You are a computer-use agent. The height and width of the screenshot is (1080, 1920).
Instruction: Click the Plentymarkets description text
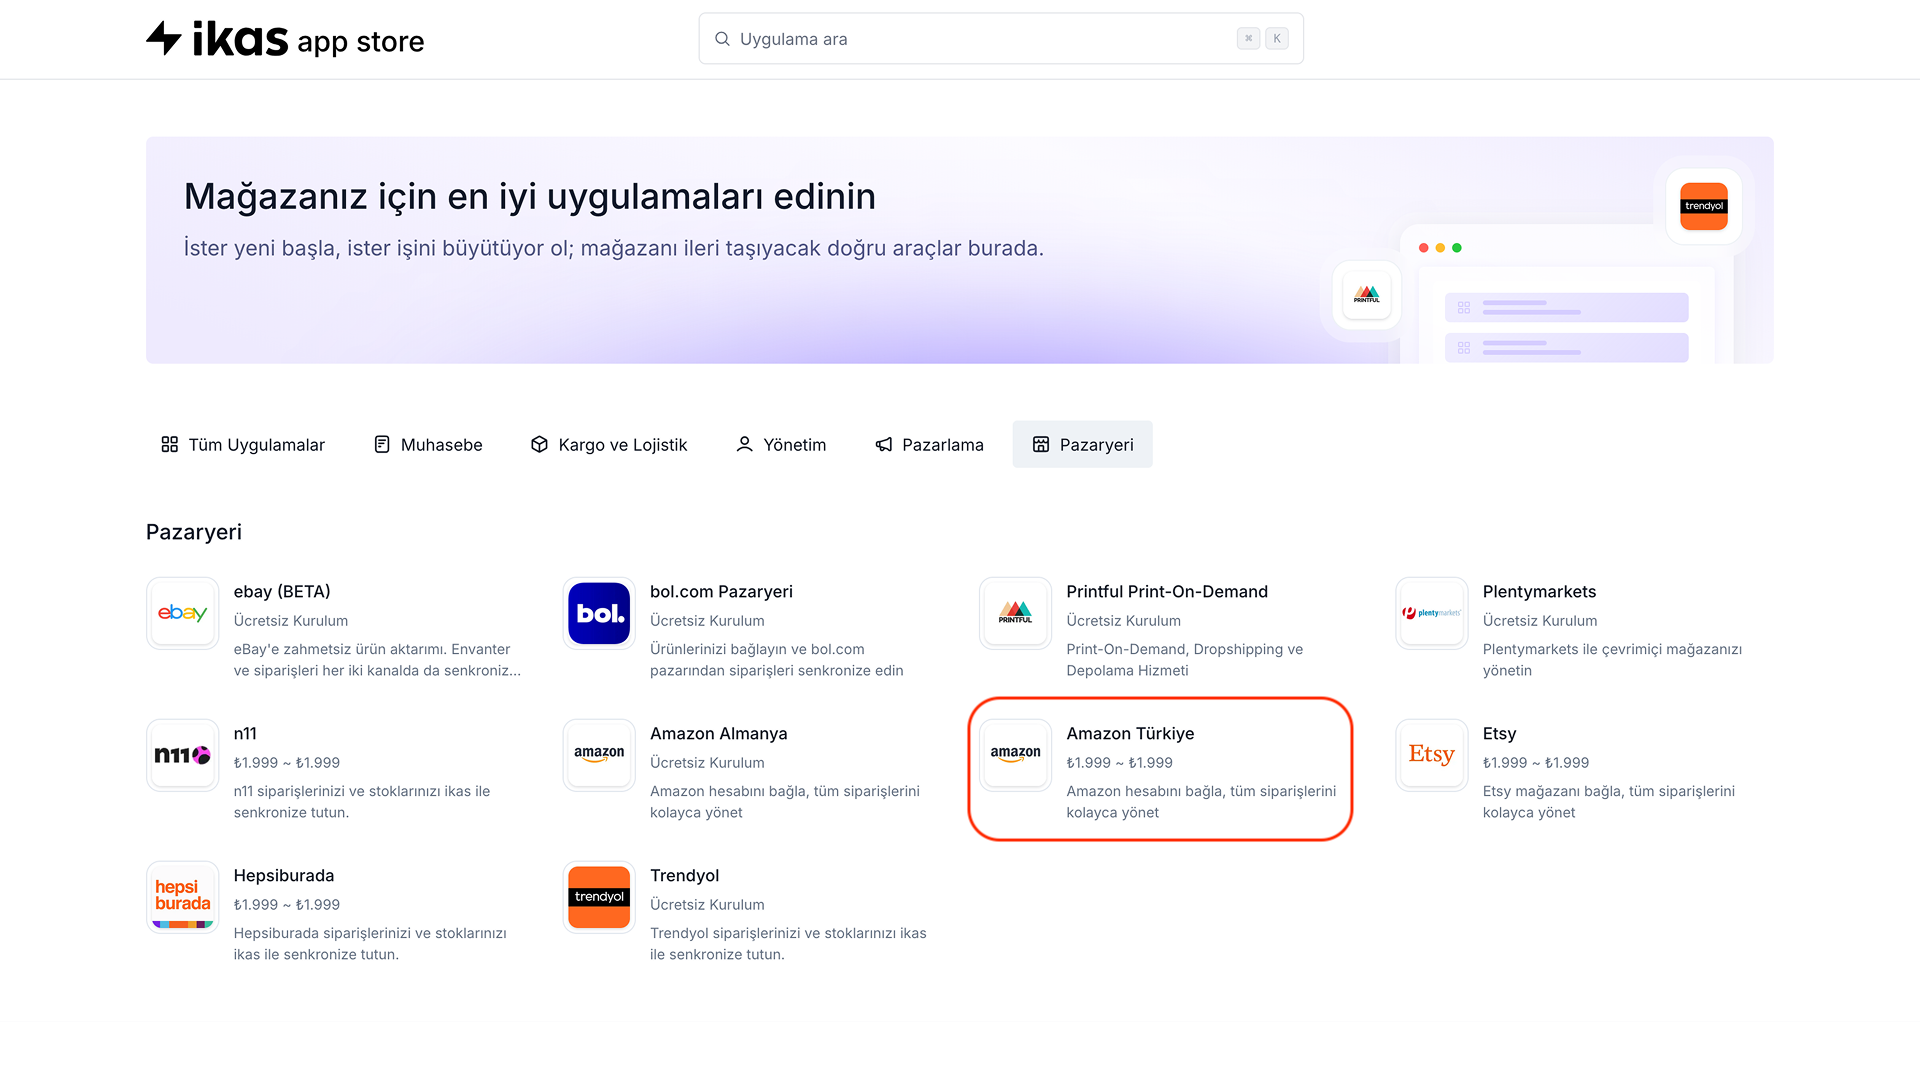pyautogui.click(x=1612, y=660)
